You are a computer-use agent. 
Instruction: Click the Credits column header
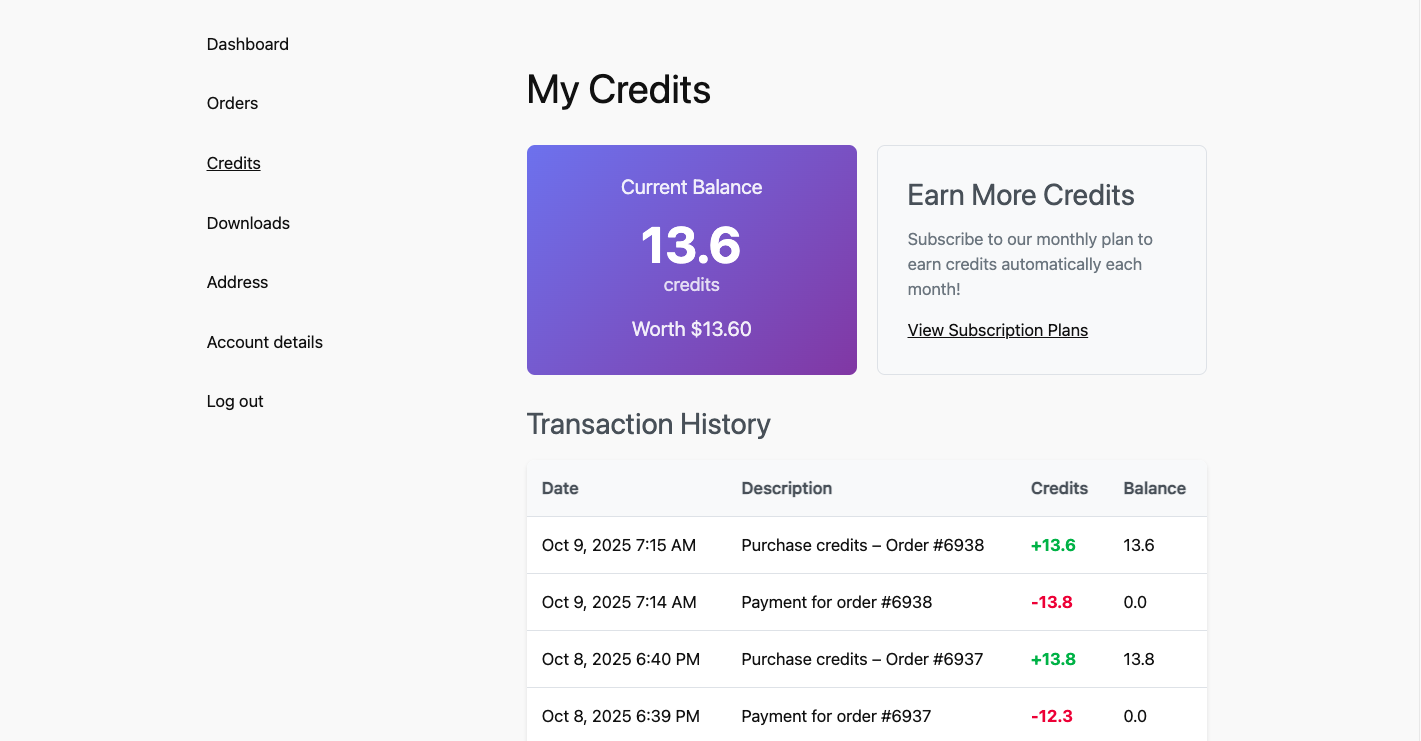[1059, 488]
